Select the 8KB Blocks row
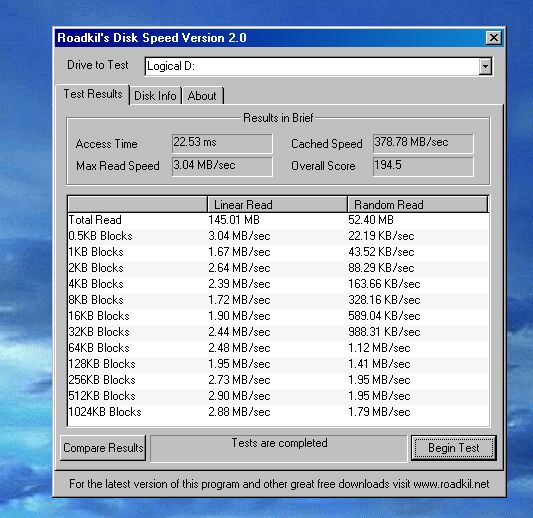 [278, 300]
